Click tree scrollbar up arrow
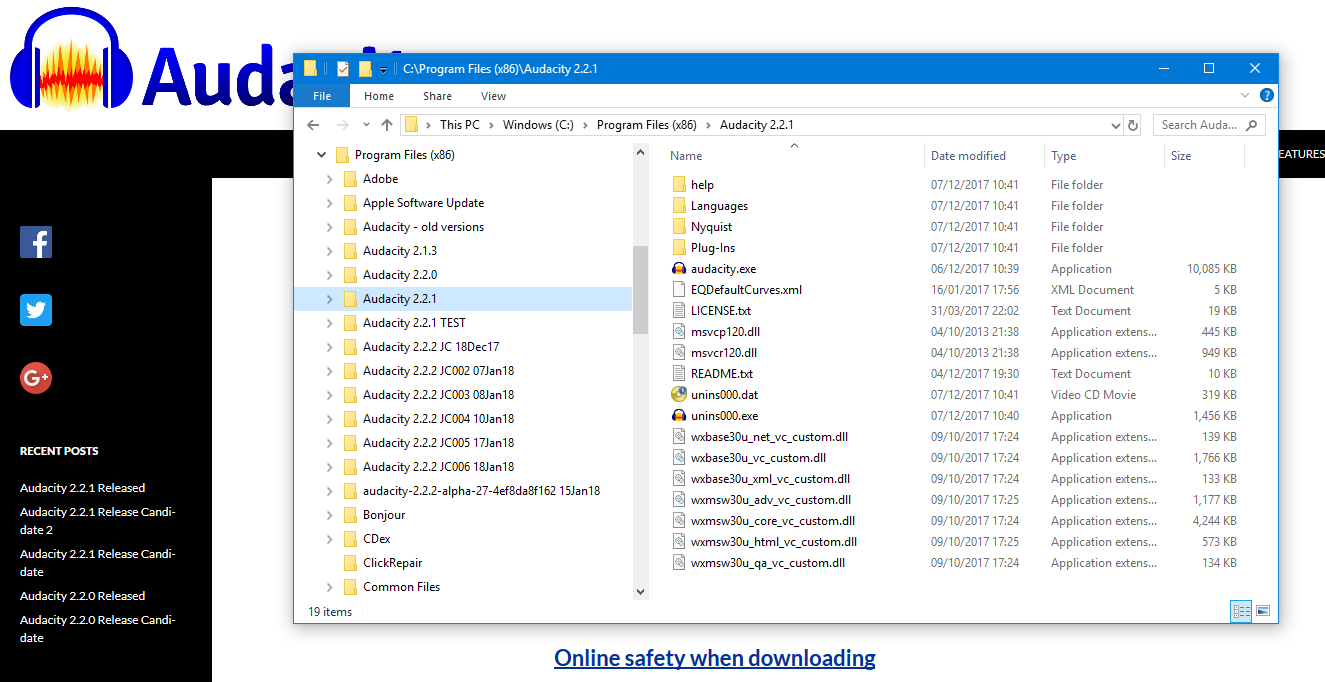This screenshot has width=1325, height=682. (x=640, y=152)
